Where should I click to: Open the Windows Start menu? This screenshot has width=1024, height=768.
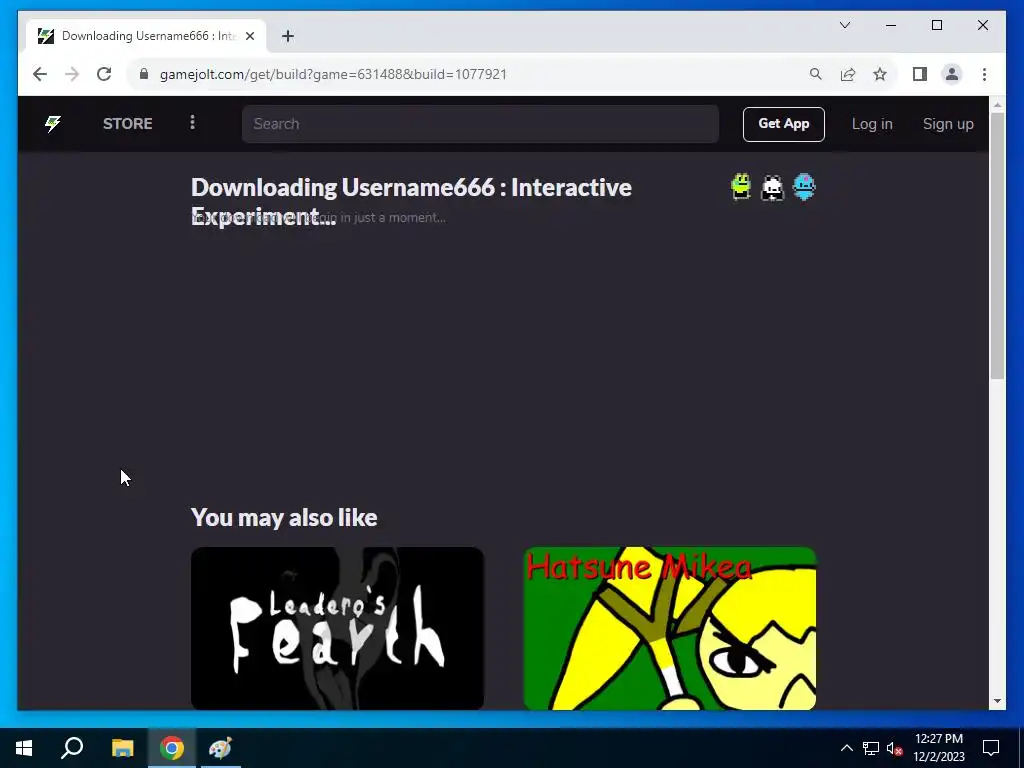point(24,748)
